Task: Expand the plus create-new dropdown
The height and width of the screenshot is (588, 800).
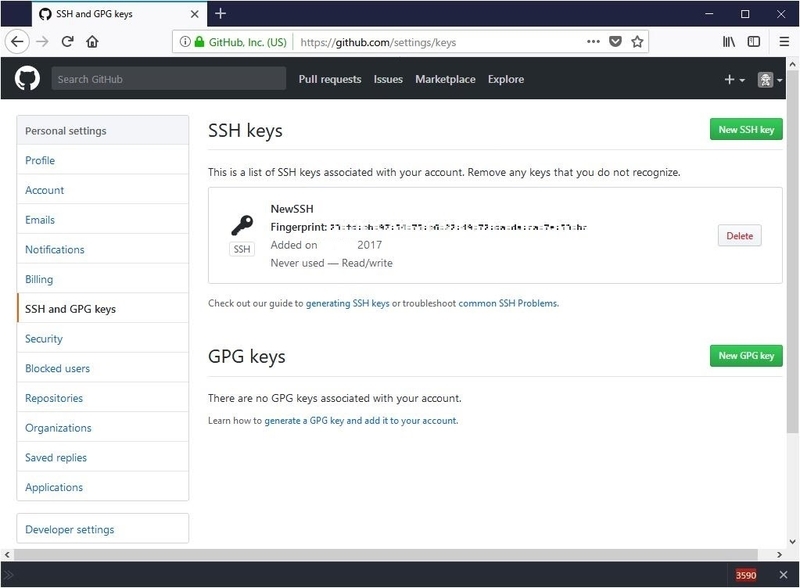Action: (734, 80)
